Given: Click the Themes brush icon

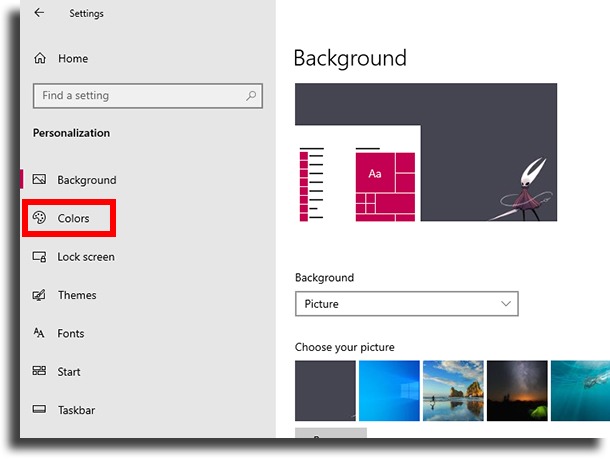Looking at the screenshot, I should 39,295.
